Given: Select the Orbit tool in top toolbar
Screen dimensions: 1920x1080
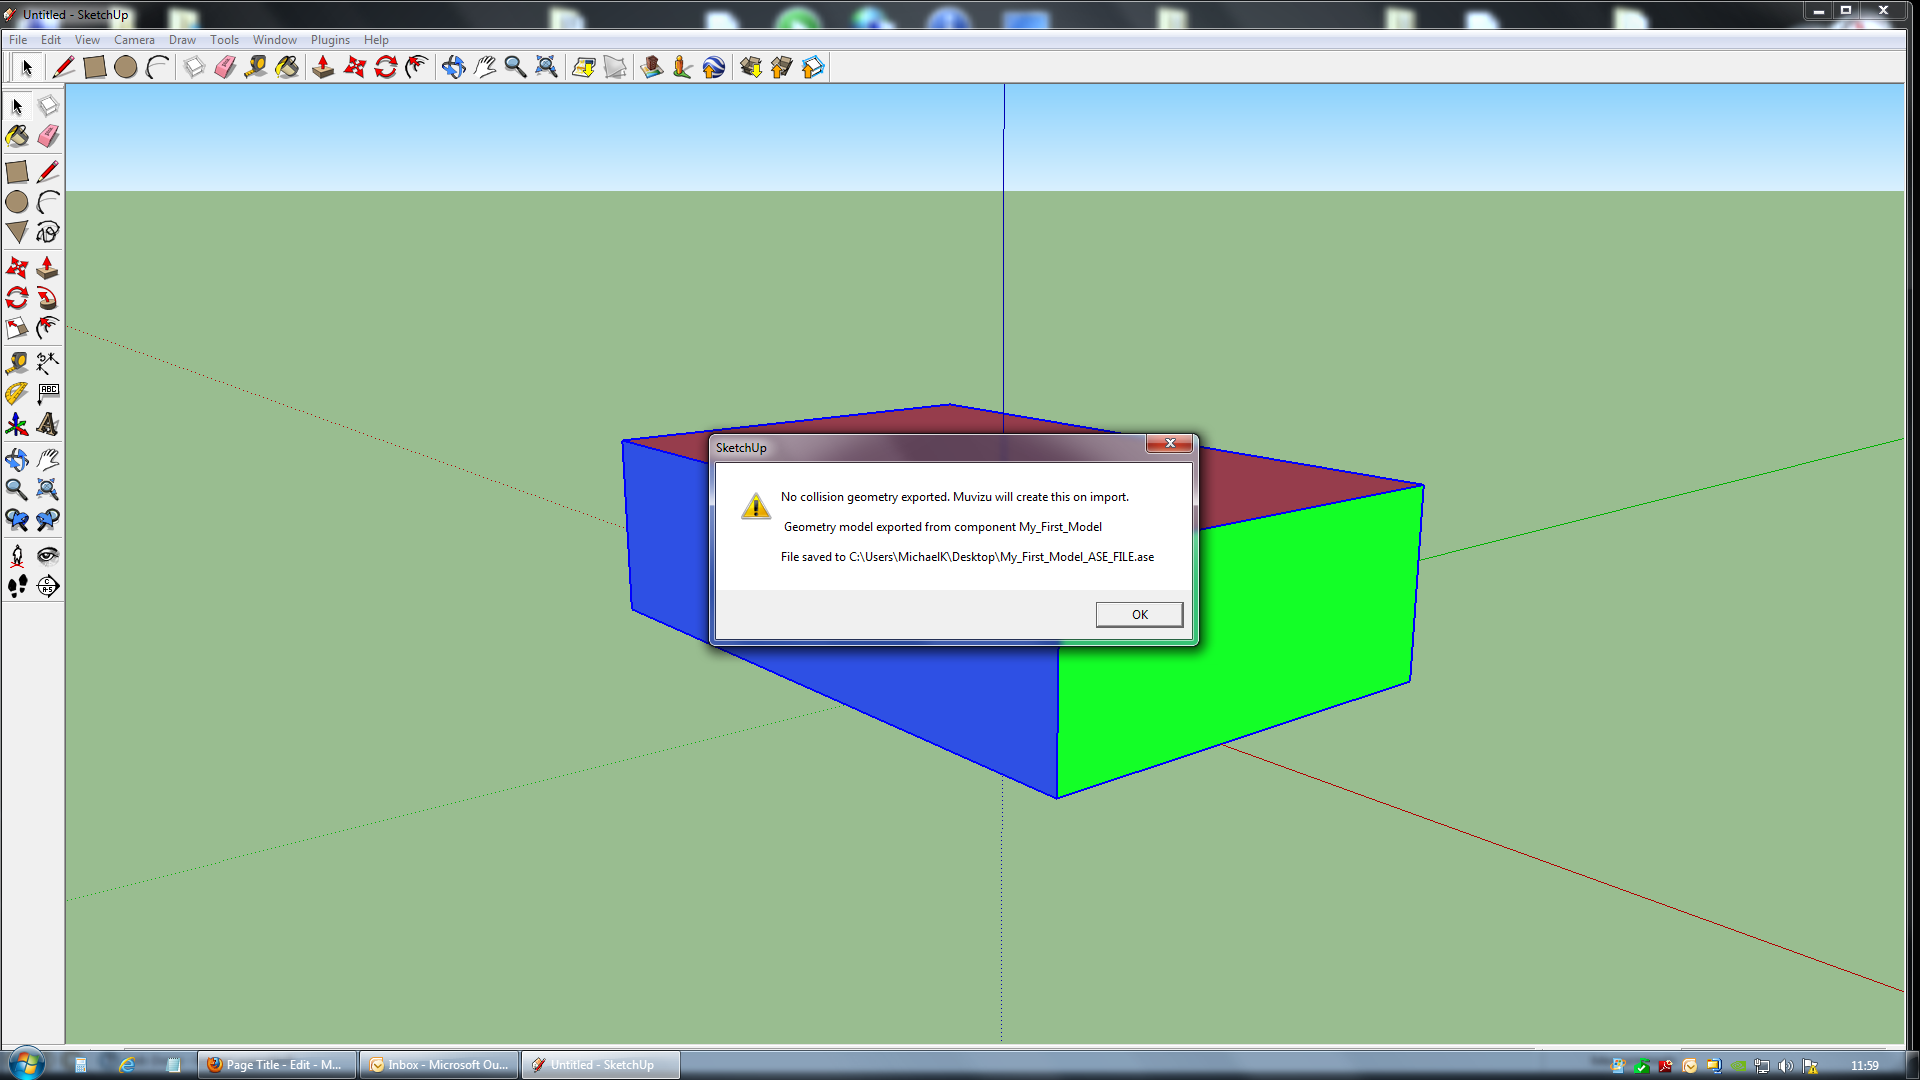Looking at the screenshot, I should click(453, 67).
